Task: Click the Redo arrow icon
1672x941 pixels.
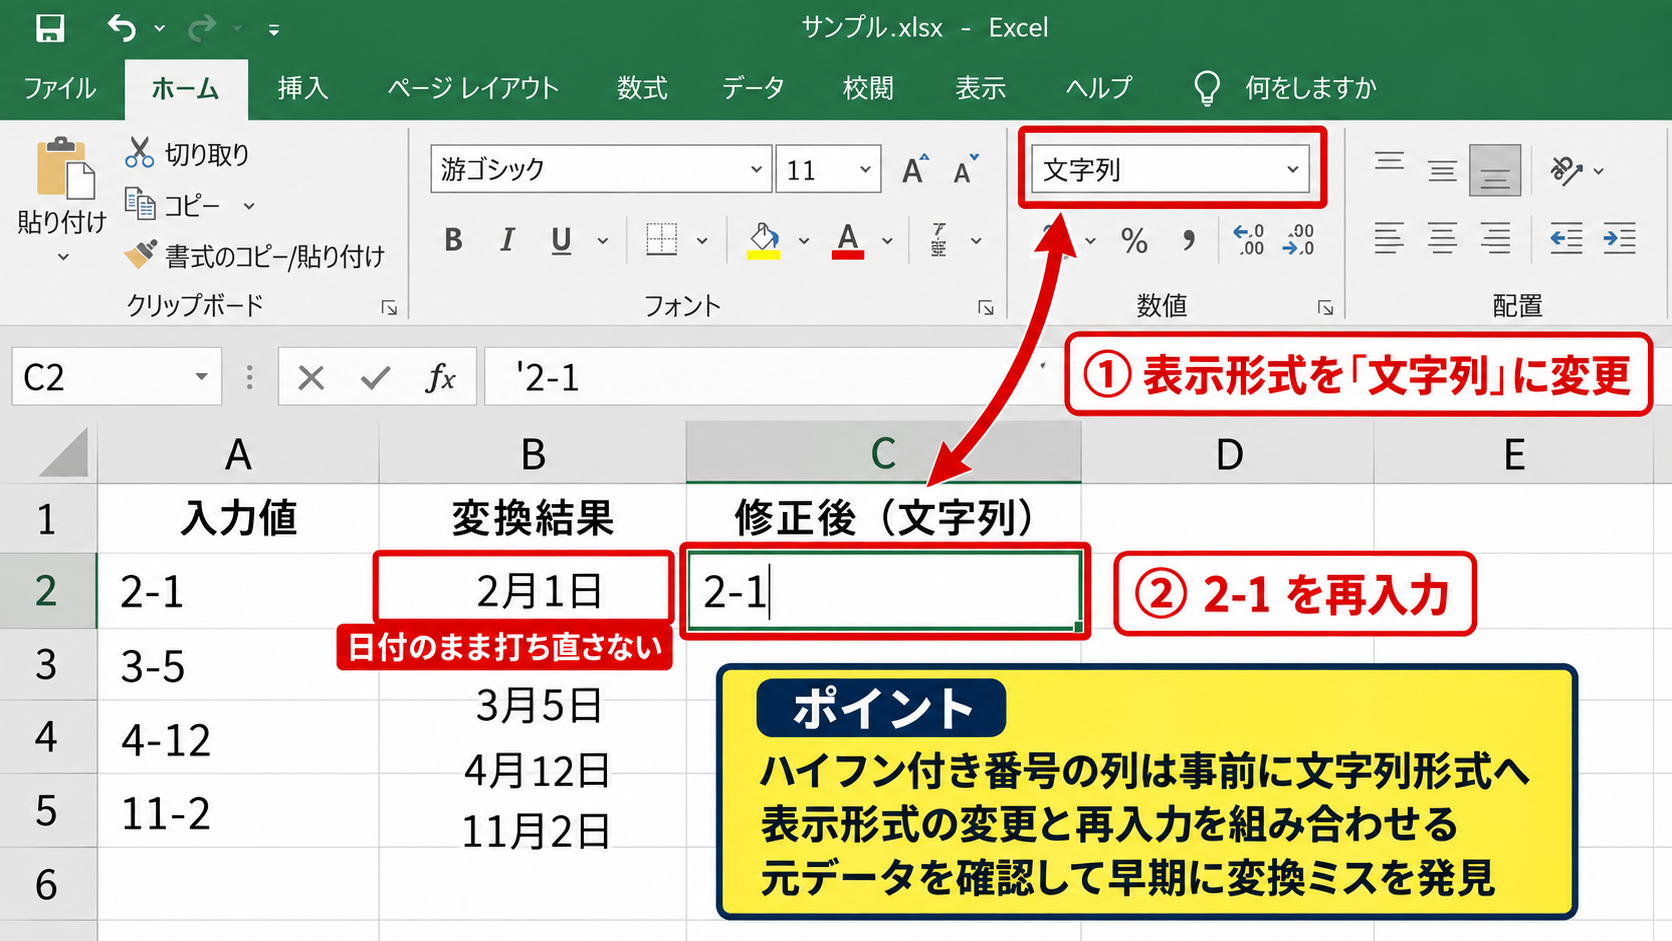Action: pos(201,28)
